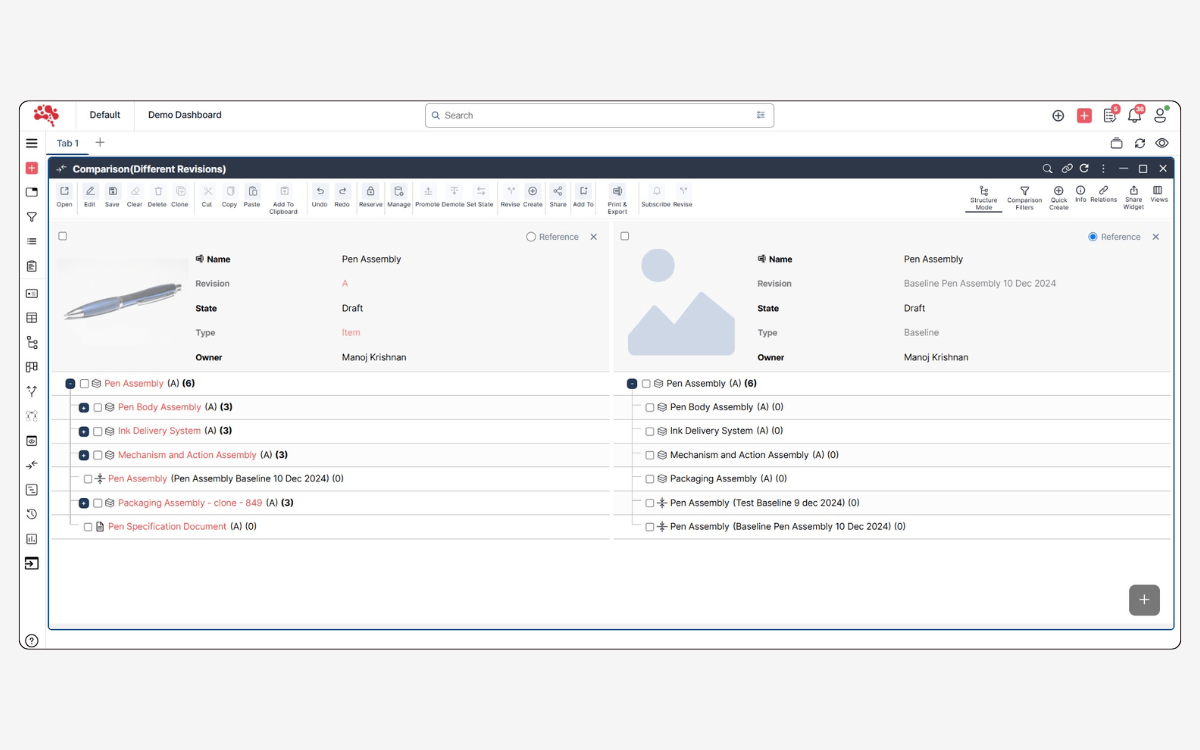Switch to the Demo Dashboard tab
This screenshot has height=750, width=1200.
click(185, 115)
